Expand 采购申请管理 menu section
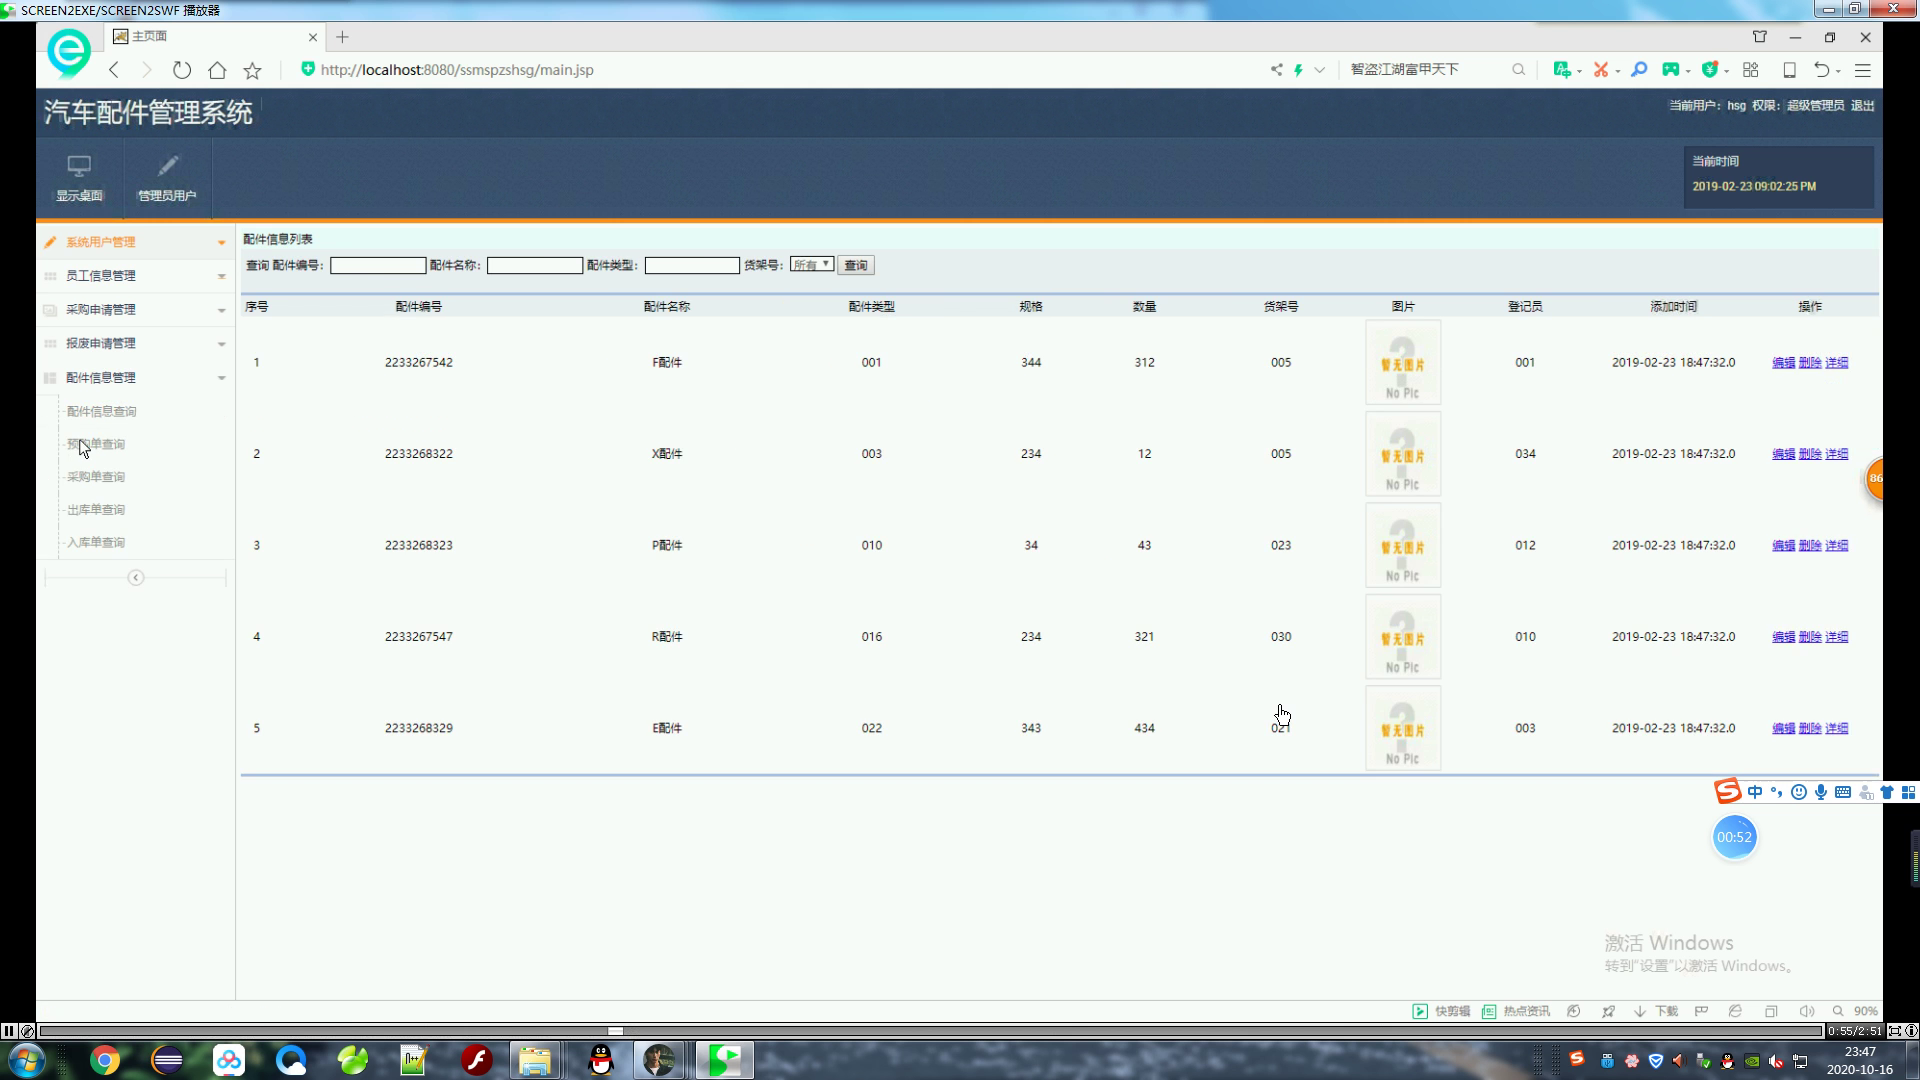The height and width of the screenshot is (1080, 1920). [x=136, y=310]
